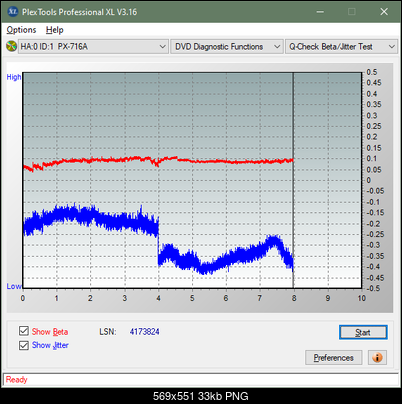Expand the Q-Check Beta/Jitter Test dropdown
This screenshot has width=402, height=404.
pos(341,47)
